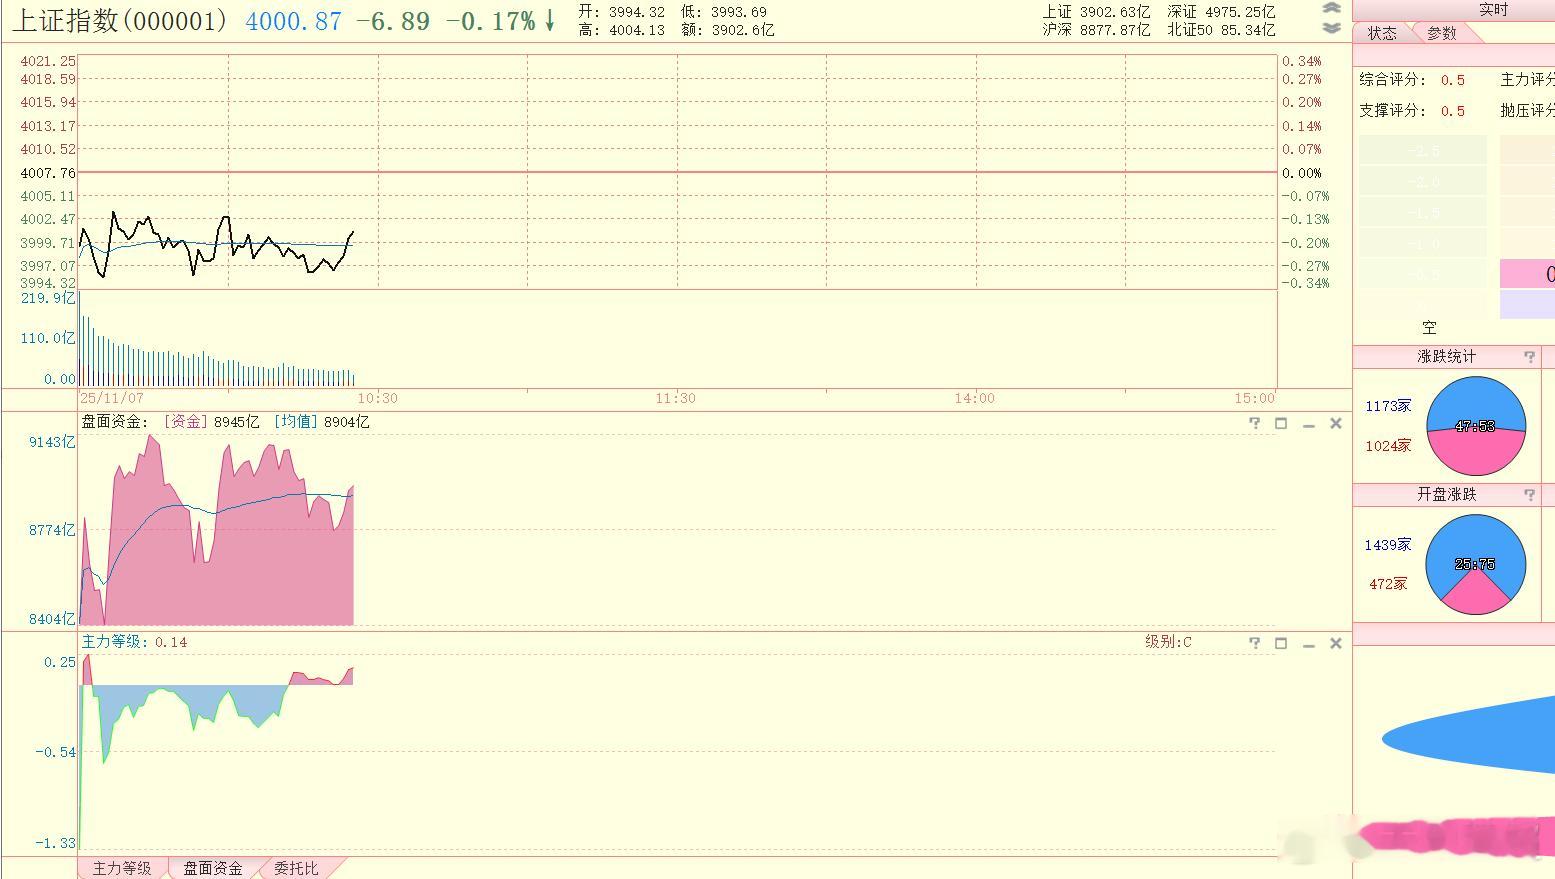This screenshot has height=879, width=1555.
Task: Click the double up-chevron icon at top right
Action: coord(1331,8)
